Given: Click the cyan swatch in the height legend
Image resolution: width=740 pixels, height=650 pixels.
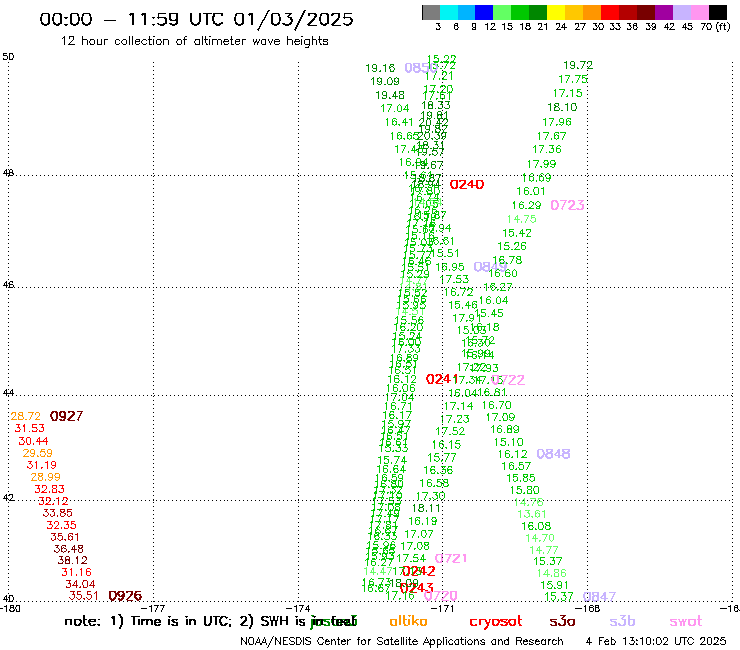Looking at the screenshot, I should click(448, 12).
